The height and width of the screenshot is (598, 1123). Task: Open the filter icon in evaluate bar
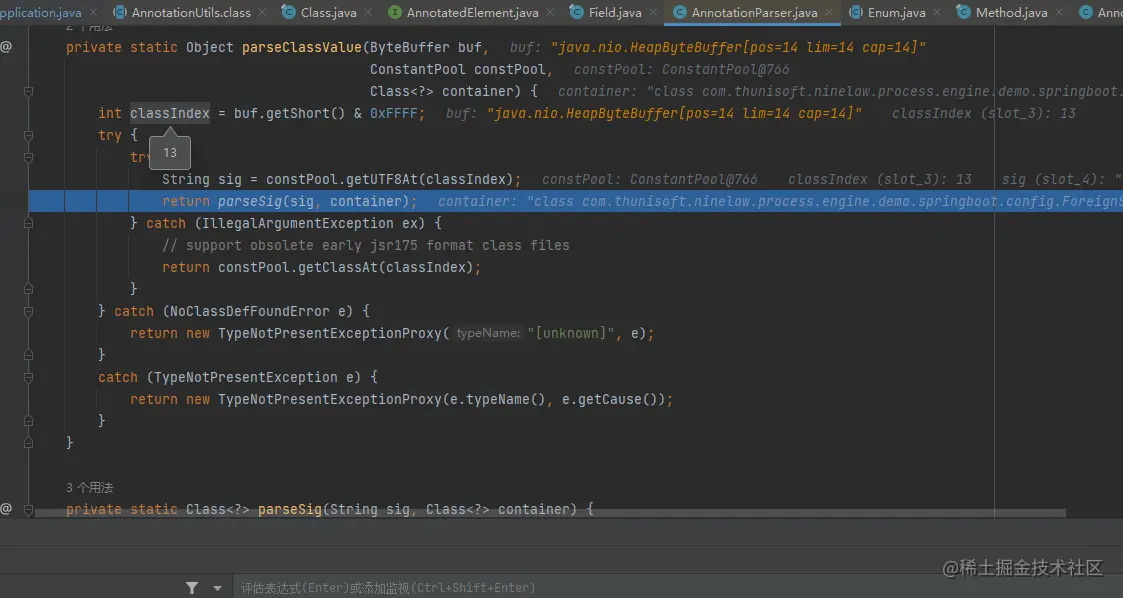(x=192, y=588)
